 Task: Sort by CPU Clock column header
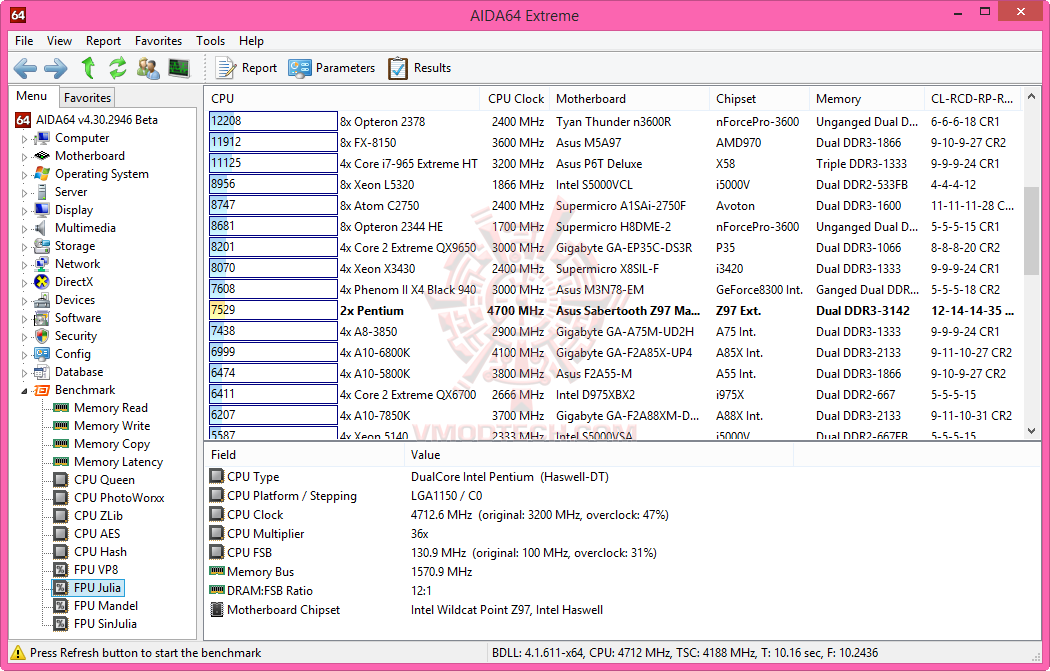click(515, 98)
